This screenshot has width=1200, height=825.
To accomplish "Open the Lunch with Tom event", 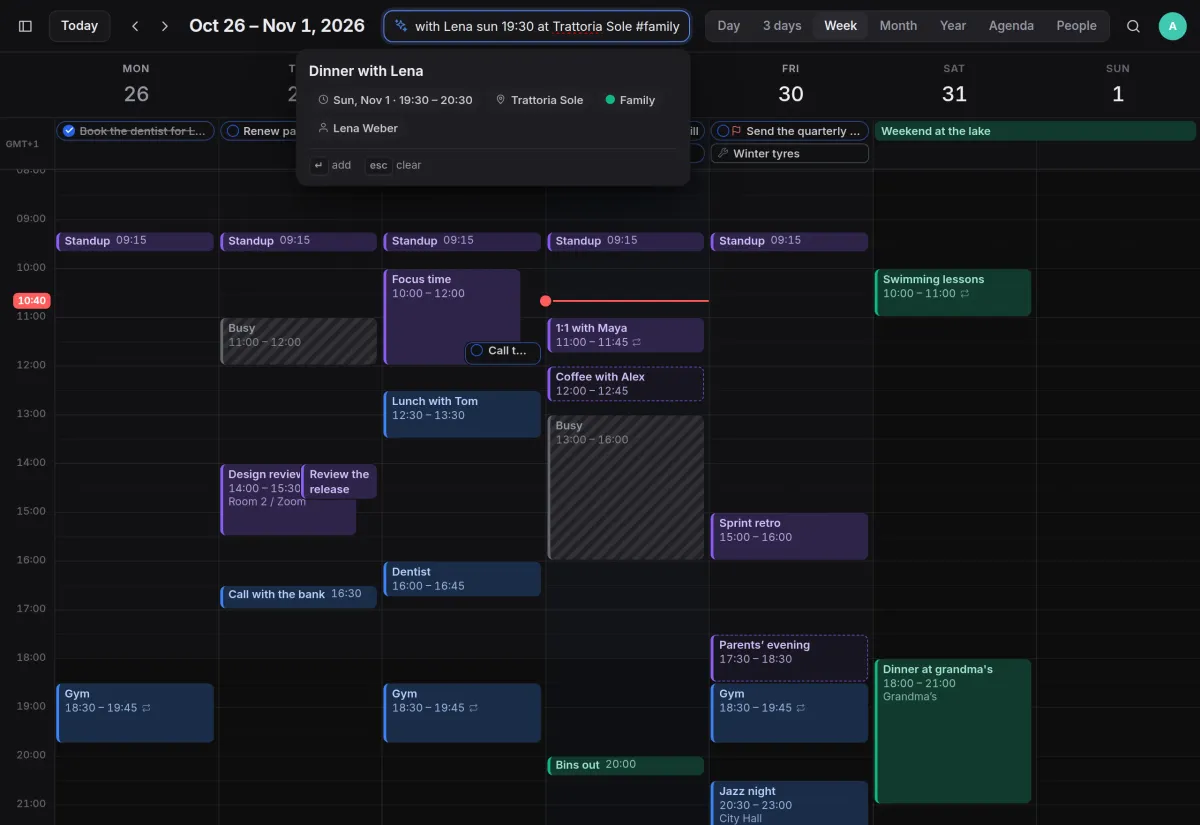I will pos(462,414).
